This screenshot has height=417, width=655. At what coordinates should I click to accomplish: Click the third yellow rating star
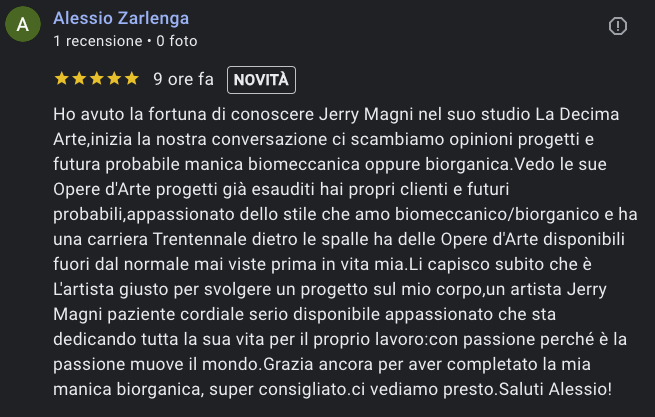(96, 79)
